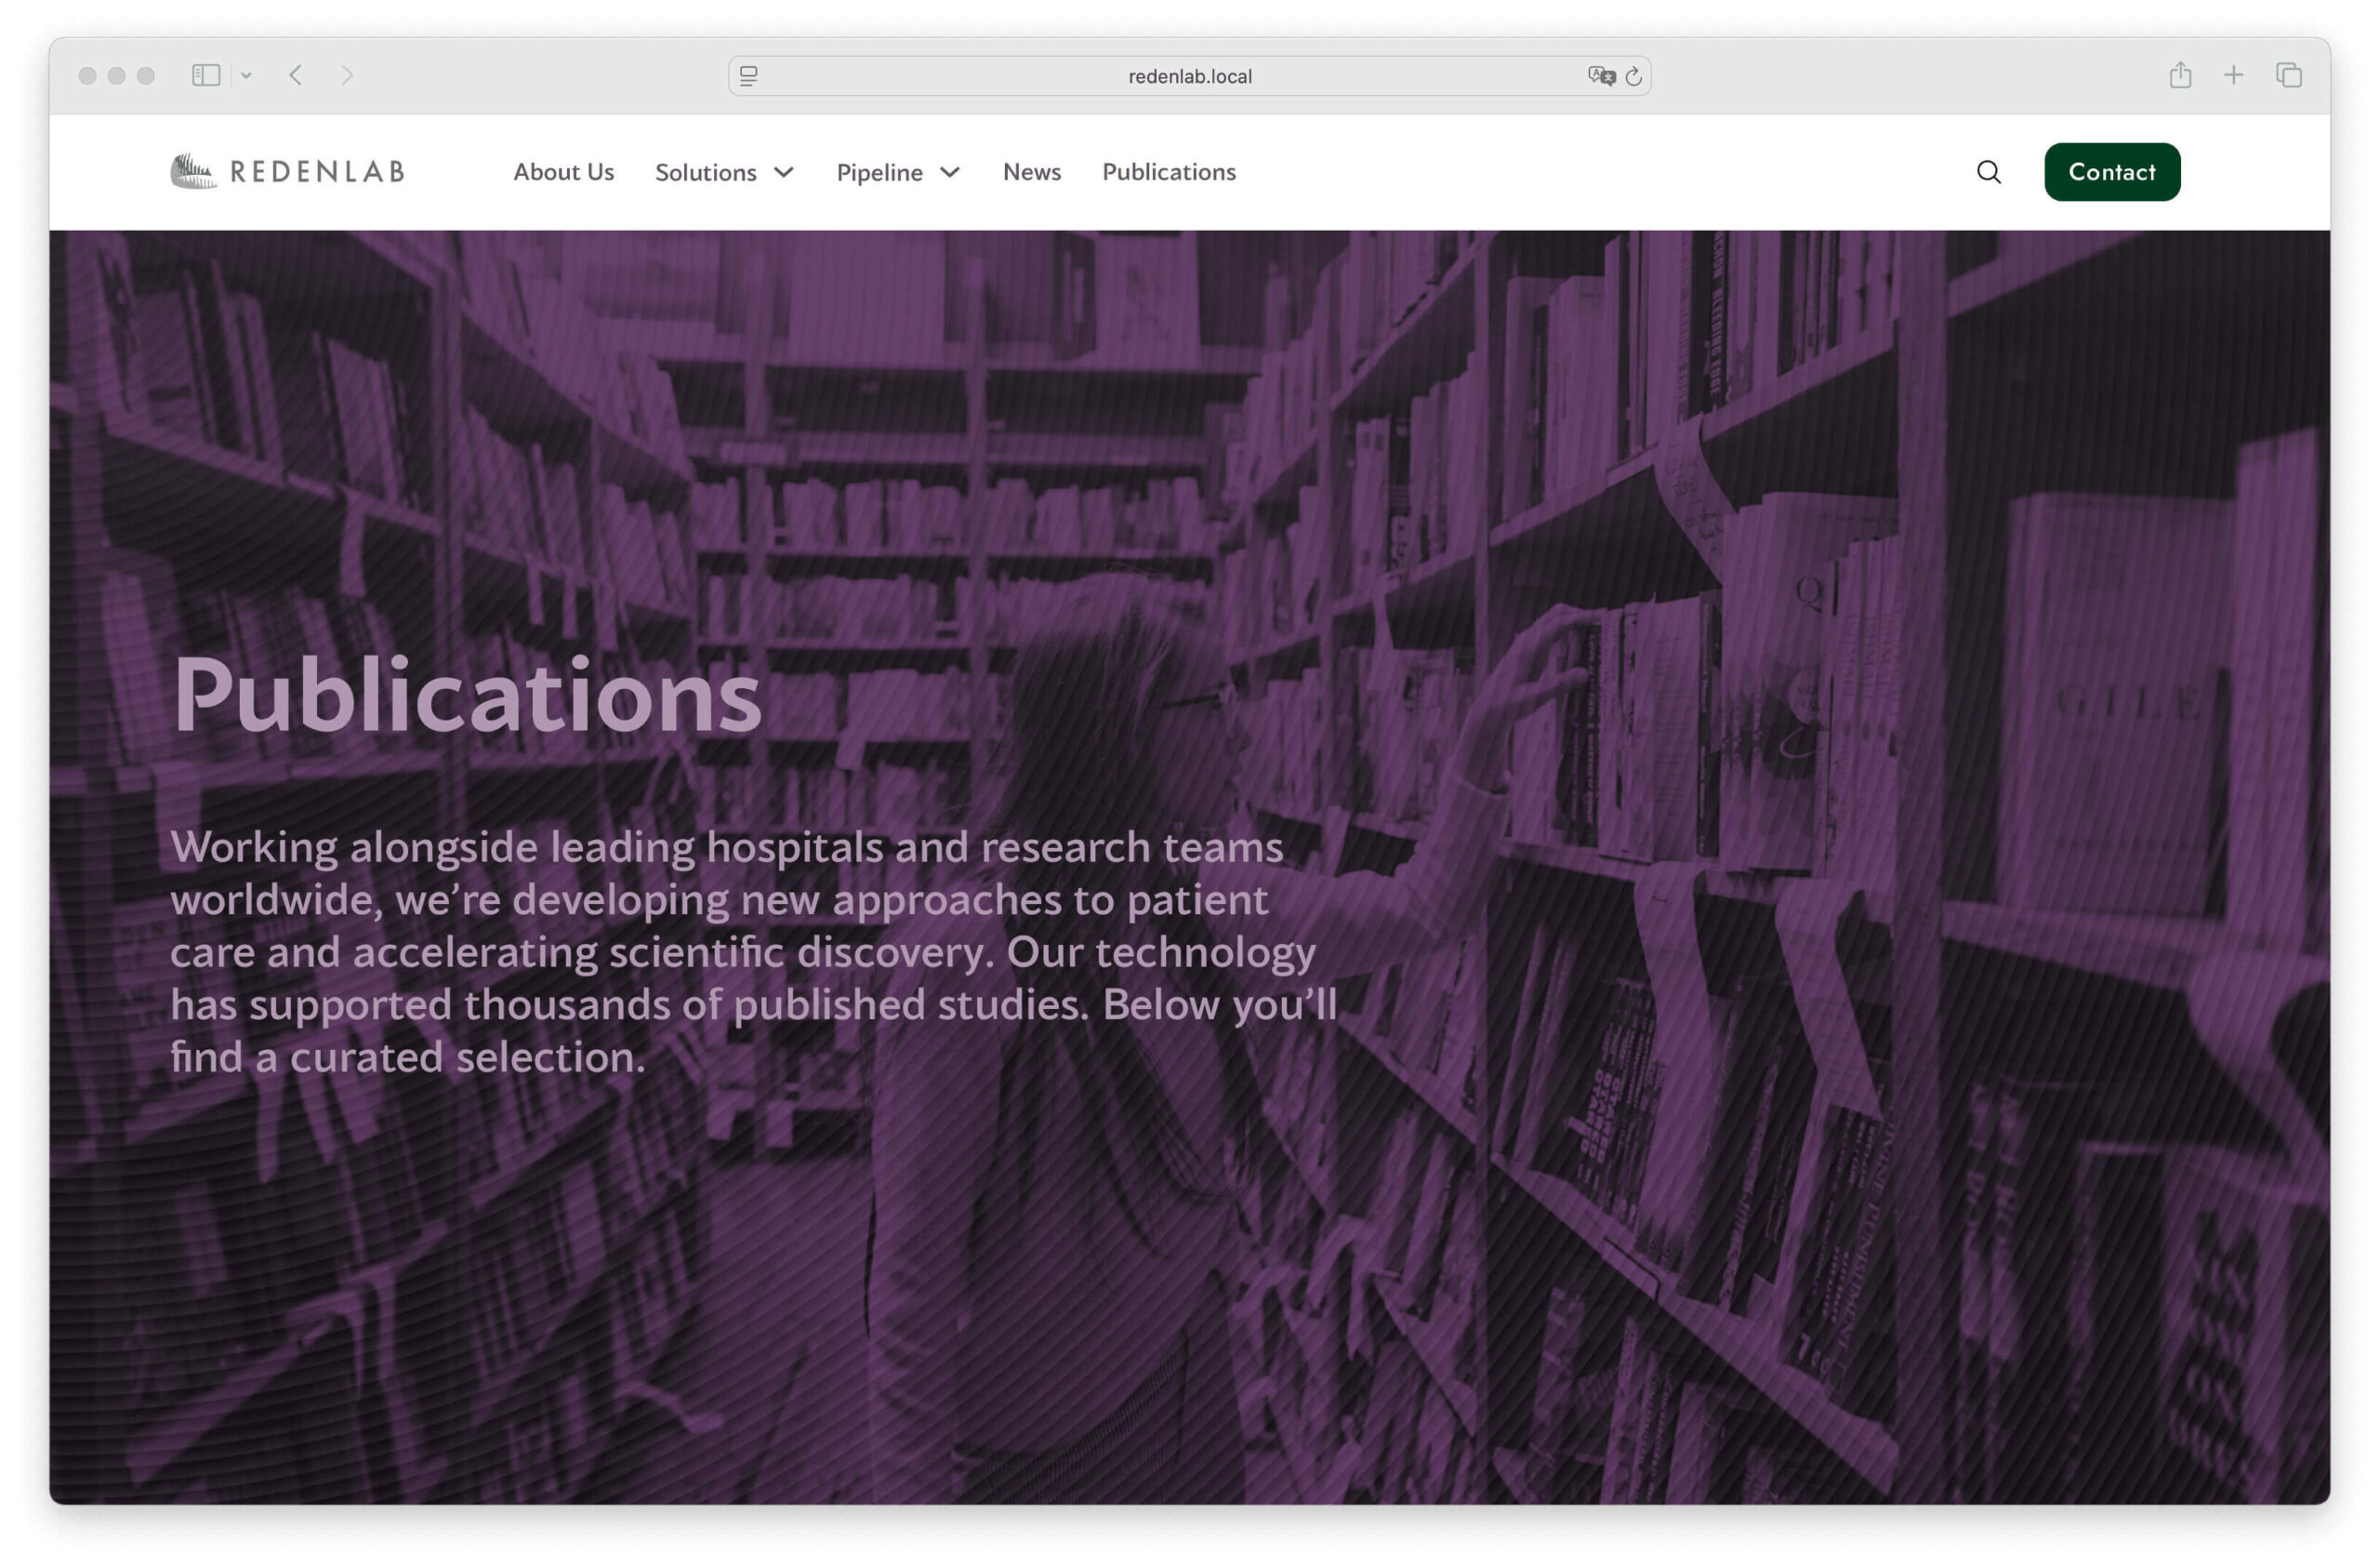Show the tab overview
The width and height of the screenshot is (2380, 1566).
[2288, 75]
